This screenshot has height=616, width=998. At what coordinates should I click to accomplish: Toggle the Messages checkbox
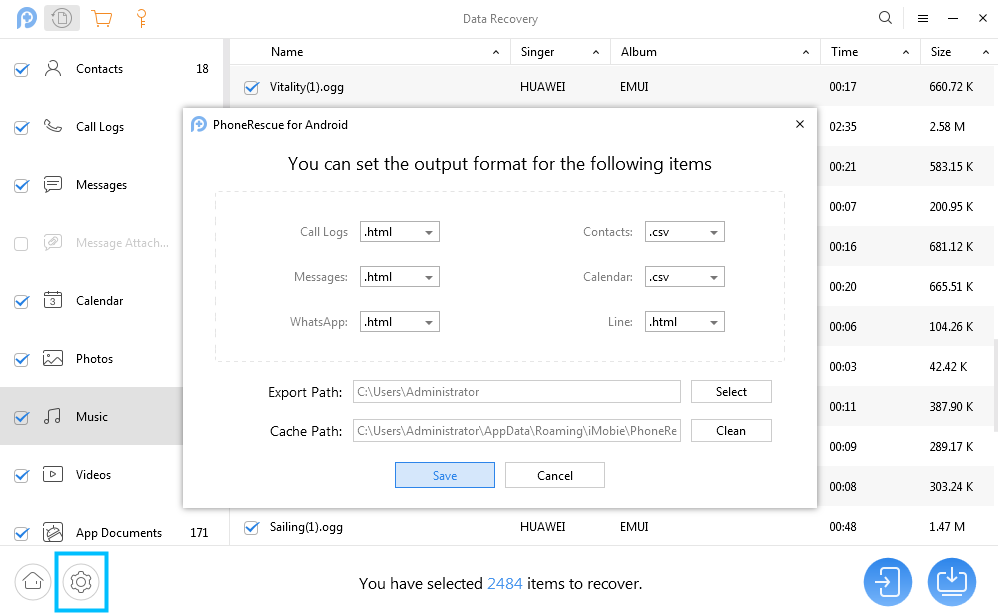pos(22,185)
